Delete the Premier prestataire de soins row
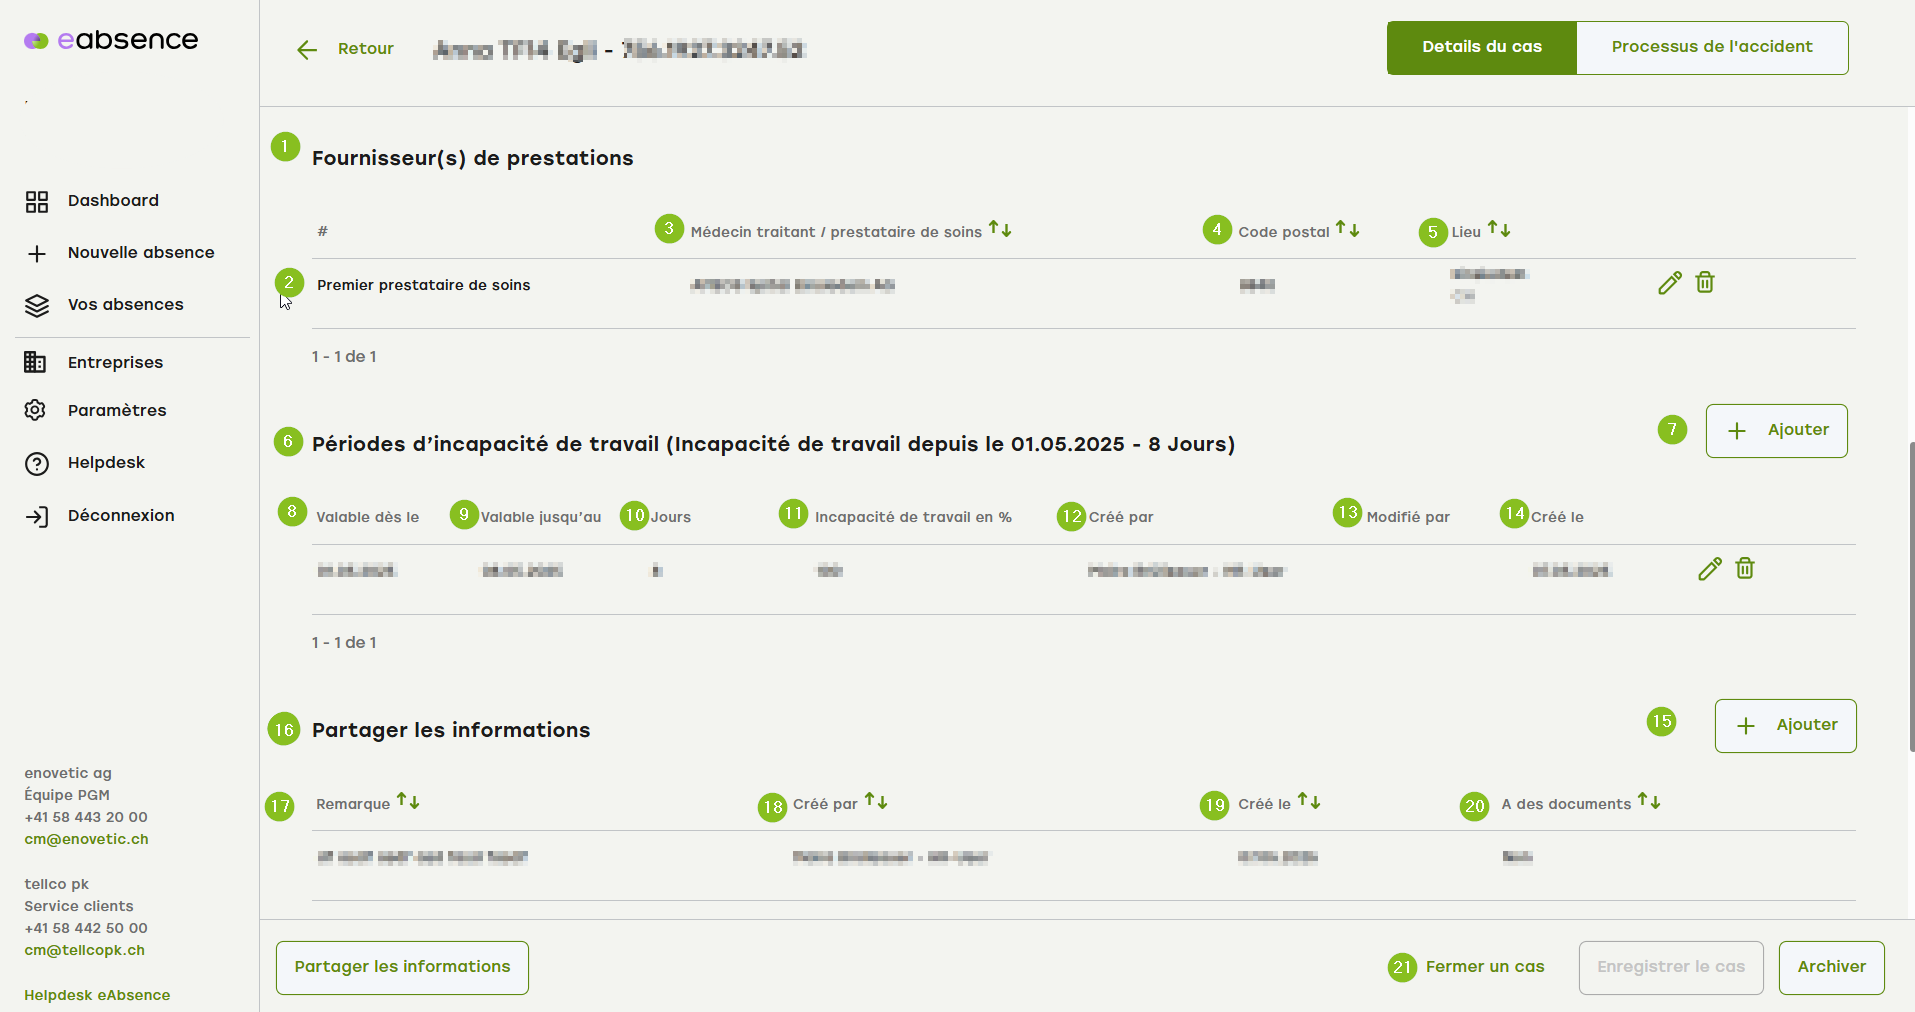 [1705, 283]
